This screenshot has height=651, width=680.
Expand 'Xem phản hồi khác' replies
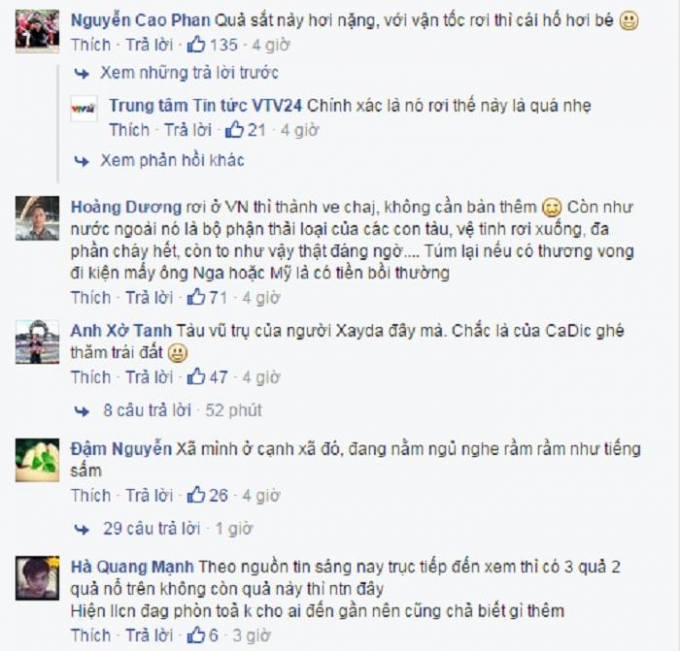click(x=172, y=160)
